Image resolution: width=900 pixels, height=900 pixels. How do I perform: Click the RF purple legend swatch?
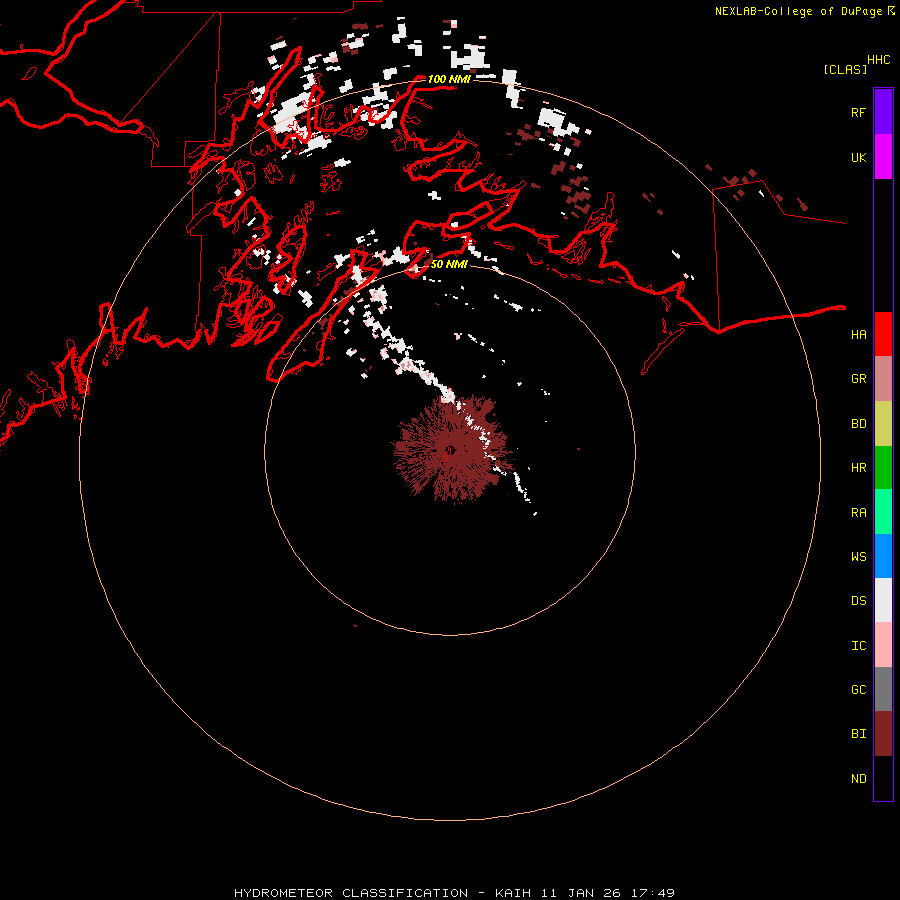883,112
